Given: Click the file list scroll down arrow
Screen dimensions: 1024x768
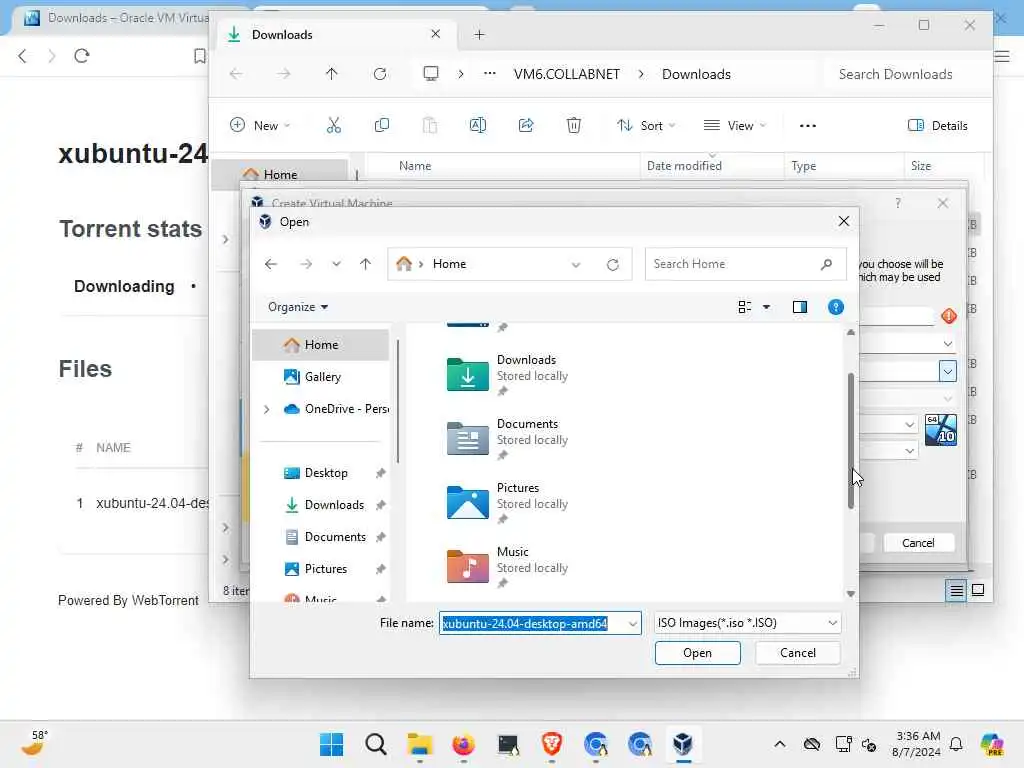Looking at the screenshot, I should click(851, 594).
